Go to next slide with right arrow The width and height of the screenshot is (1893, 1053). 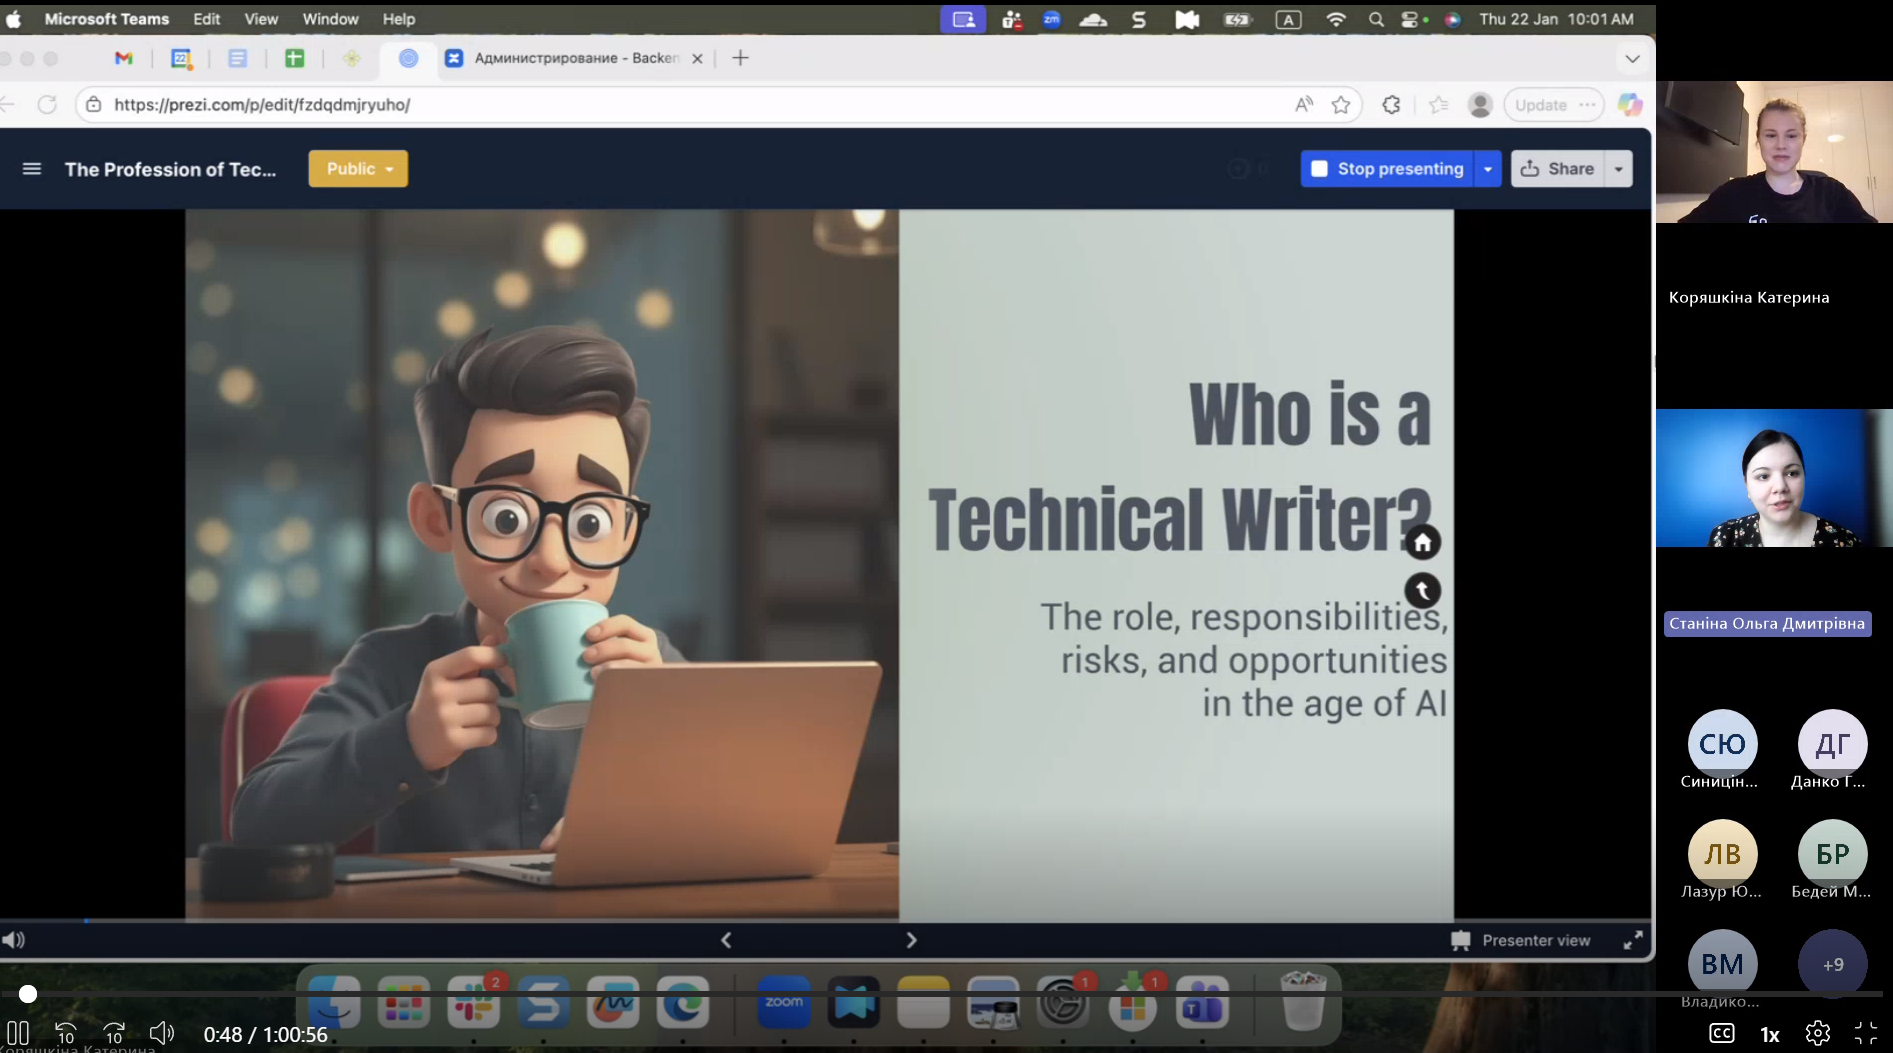(x=911, y=940)
